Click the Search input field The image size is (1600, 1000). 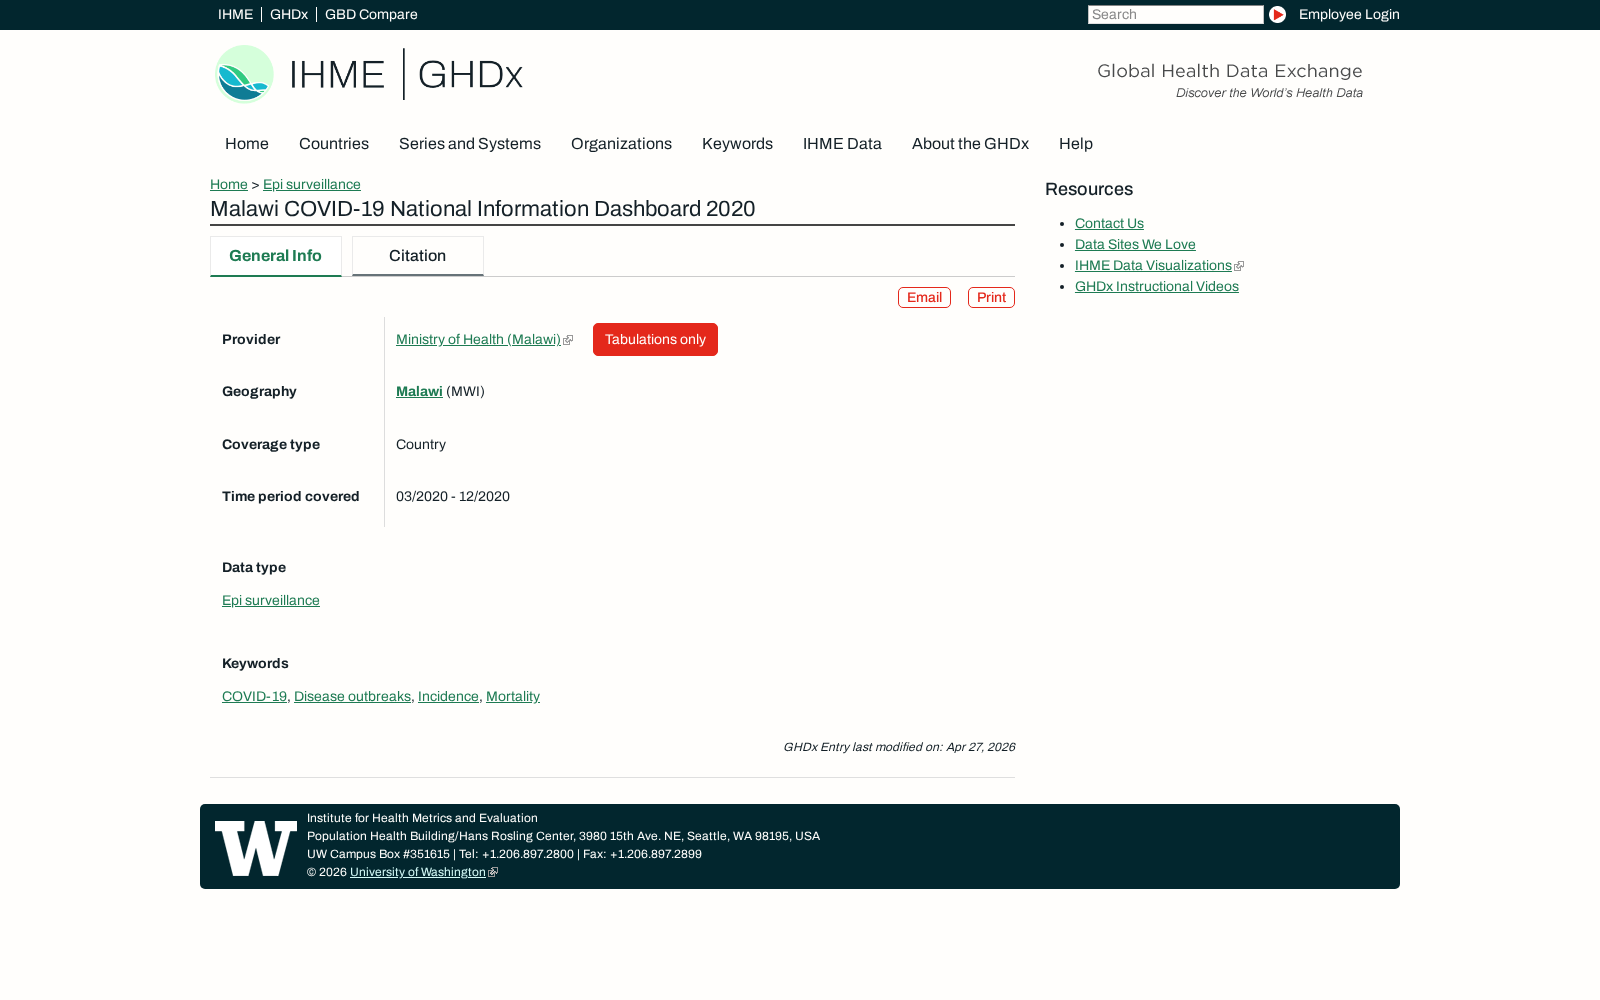click(1175, 14)
